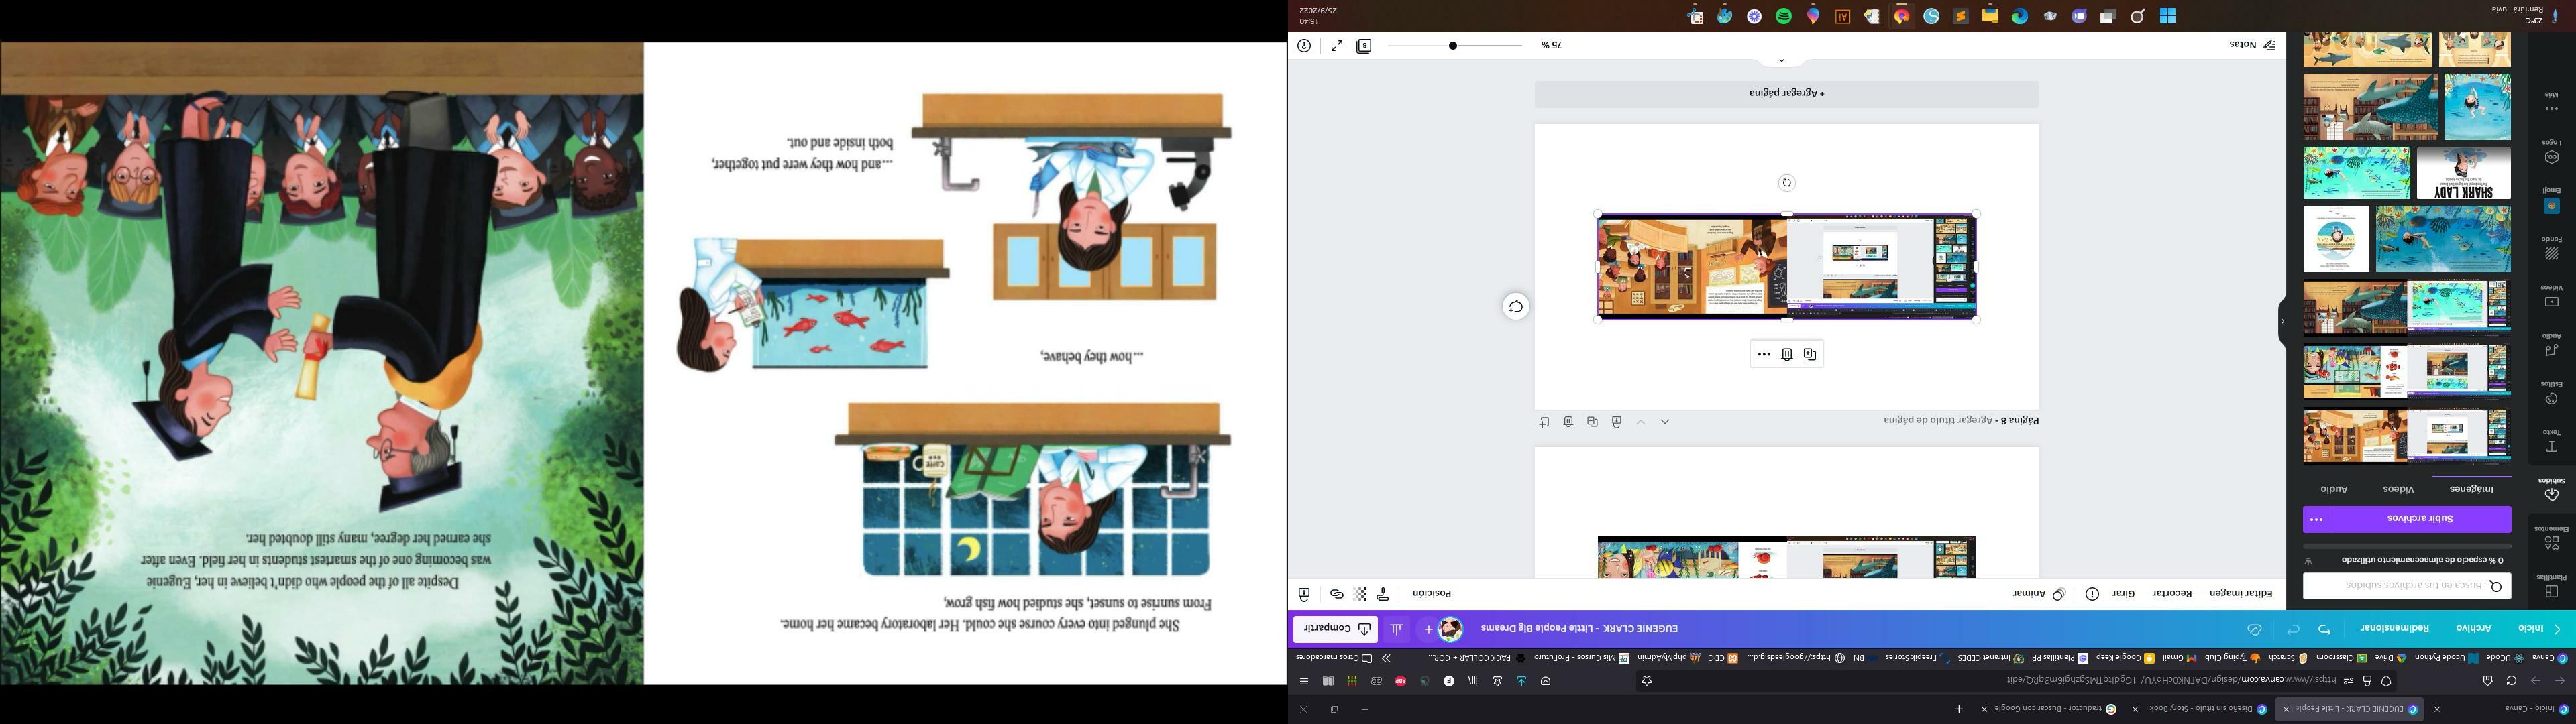This screenshot has width=2576, height=724.
Task: Click the cloud save status icon
Action: pyautogui.click(x=2254, y=630)
